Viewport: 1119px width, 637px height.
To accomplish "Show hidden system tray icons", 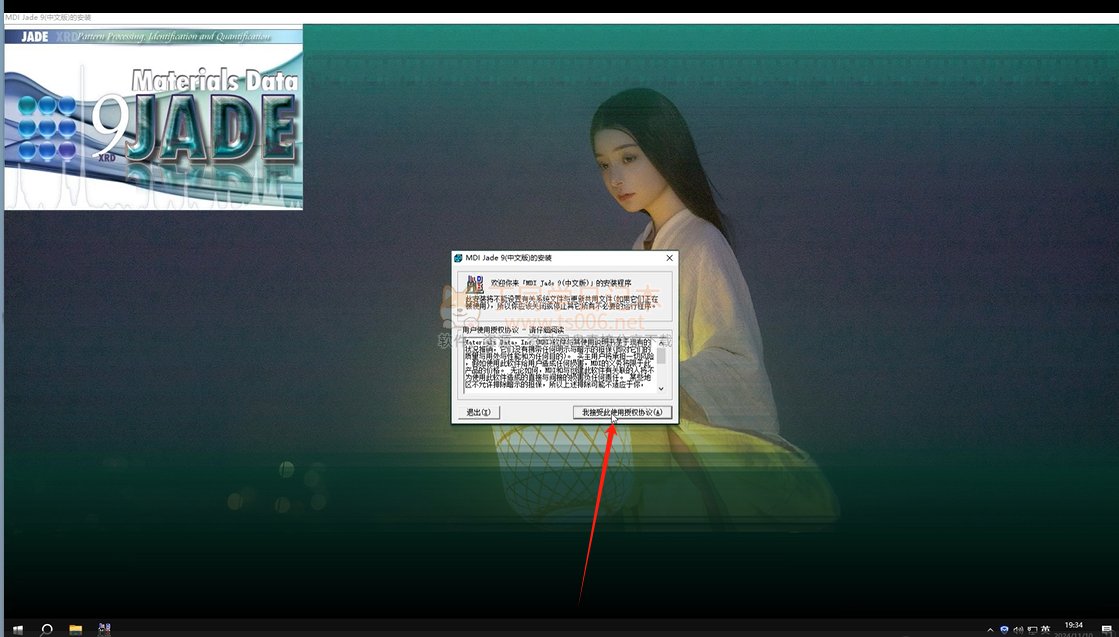I will [990, 630].
